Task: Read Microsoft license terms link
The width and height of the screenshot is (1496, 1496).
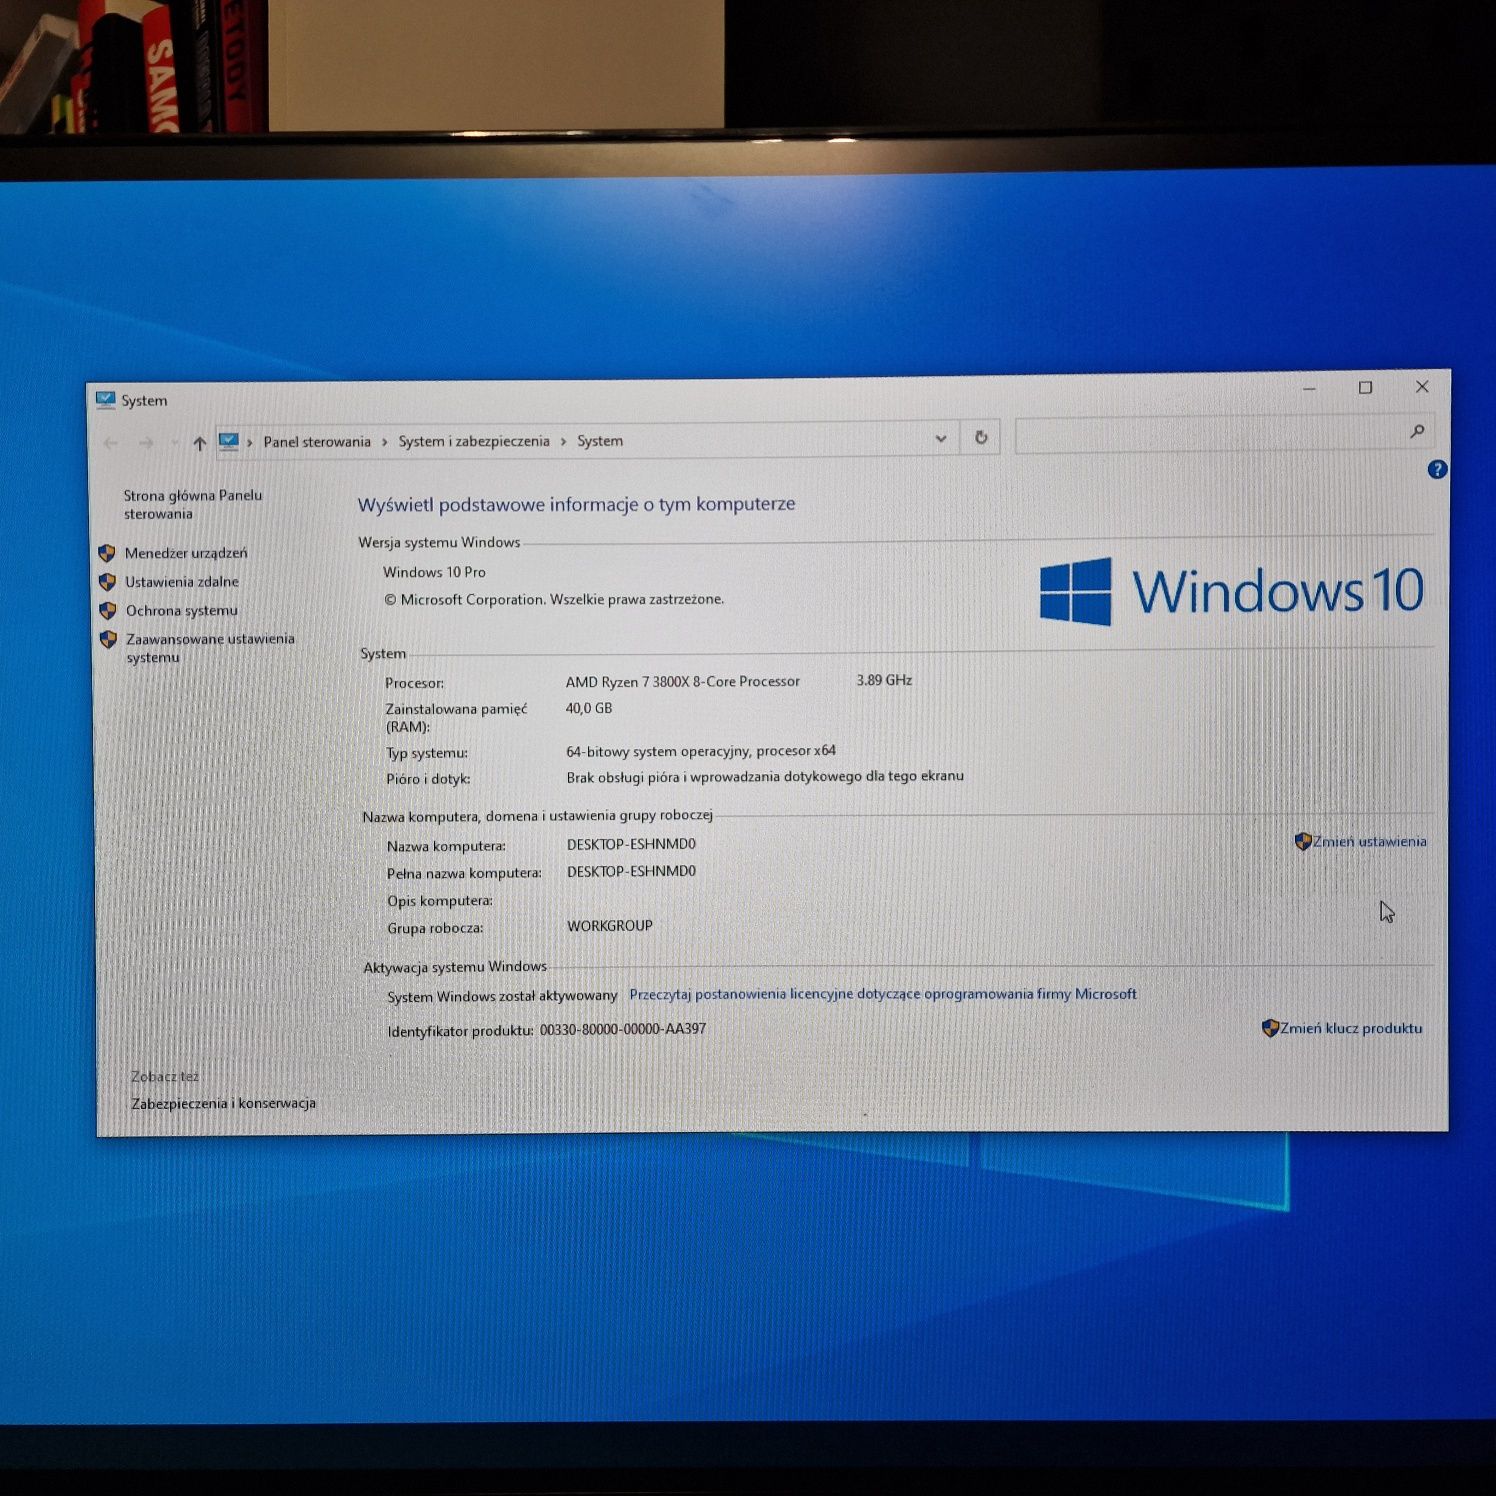Action: tap(883, 994)
